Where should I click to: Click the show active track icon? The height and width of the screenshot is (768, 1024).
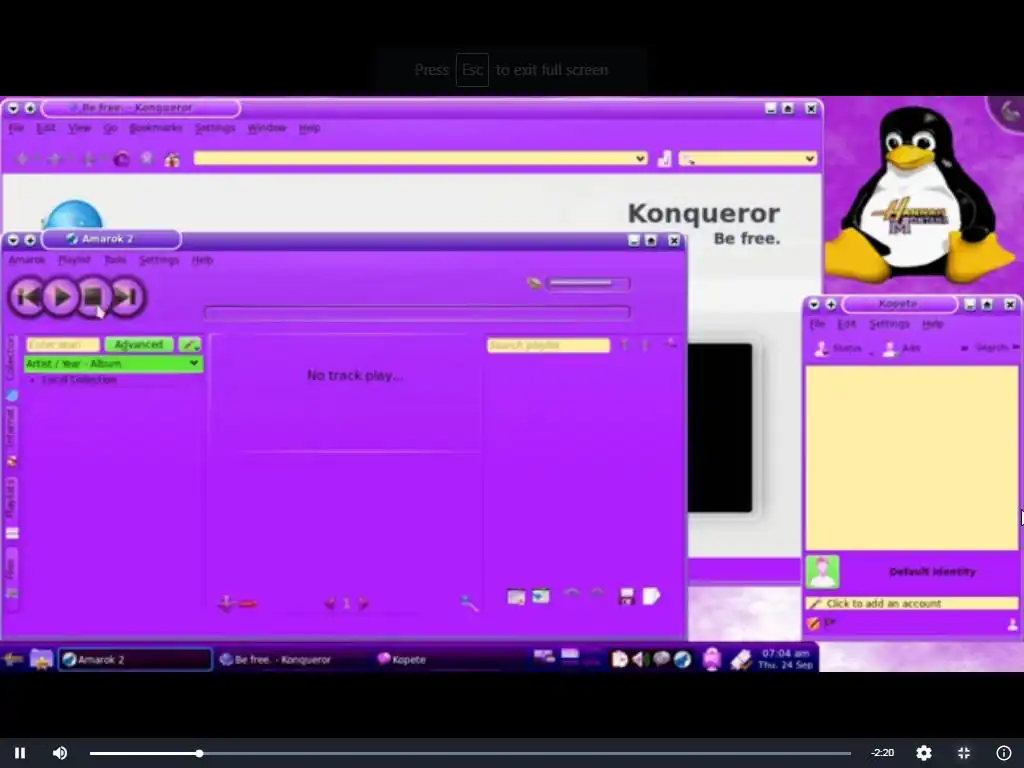pos(541,596)
